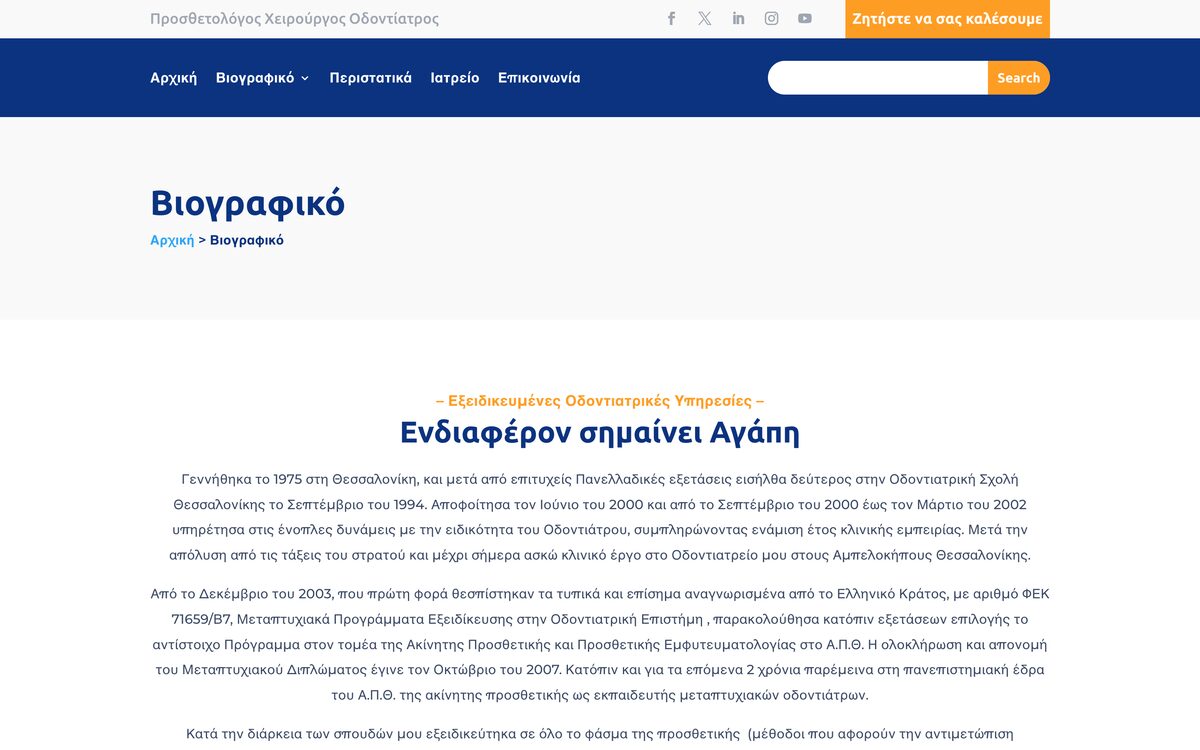The image size is (1200, 750).
Task: Go to Αρχική in the navigation menu
Action: (x=174, y=78)
